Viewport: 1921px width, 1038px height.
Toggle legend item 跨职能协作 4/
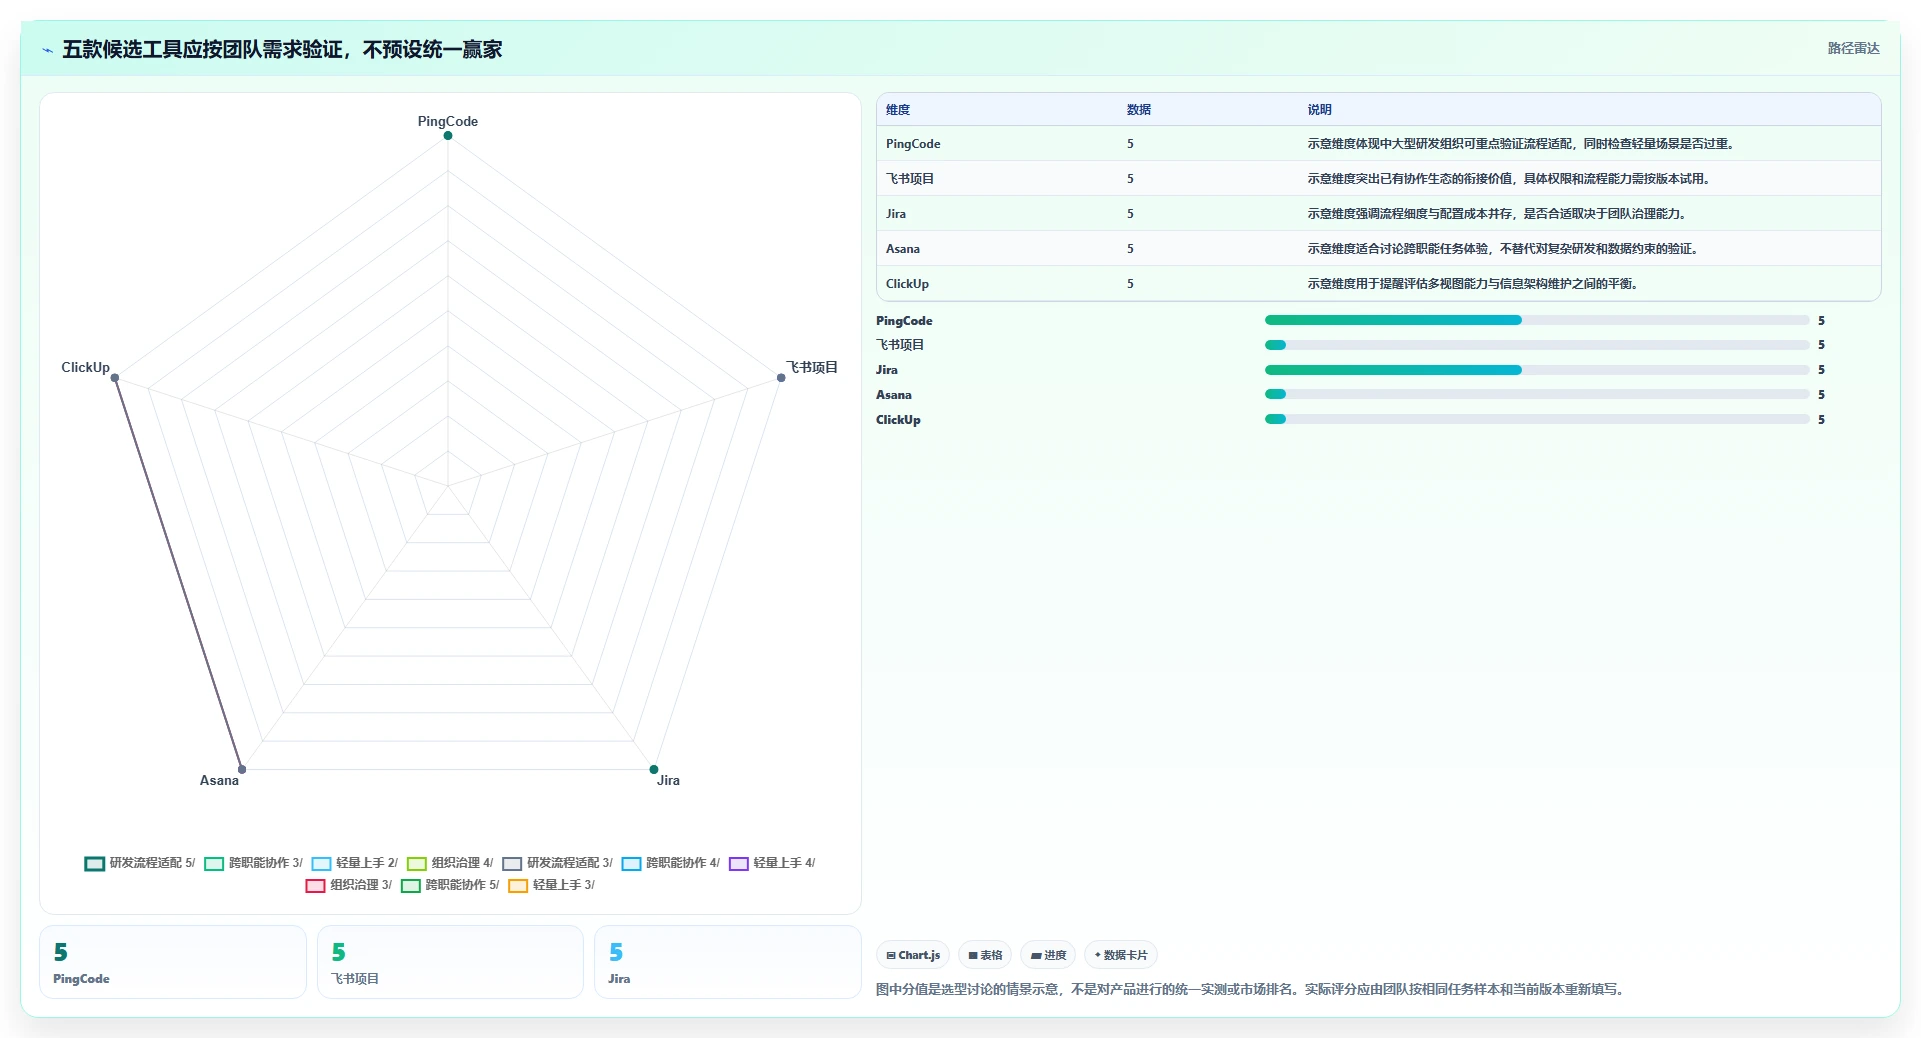[x=670, y=863]
